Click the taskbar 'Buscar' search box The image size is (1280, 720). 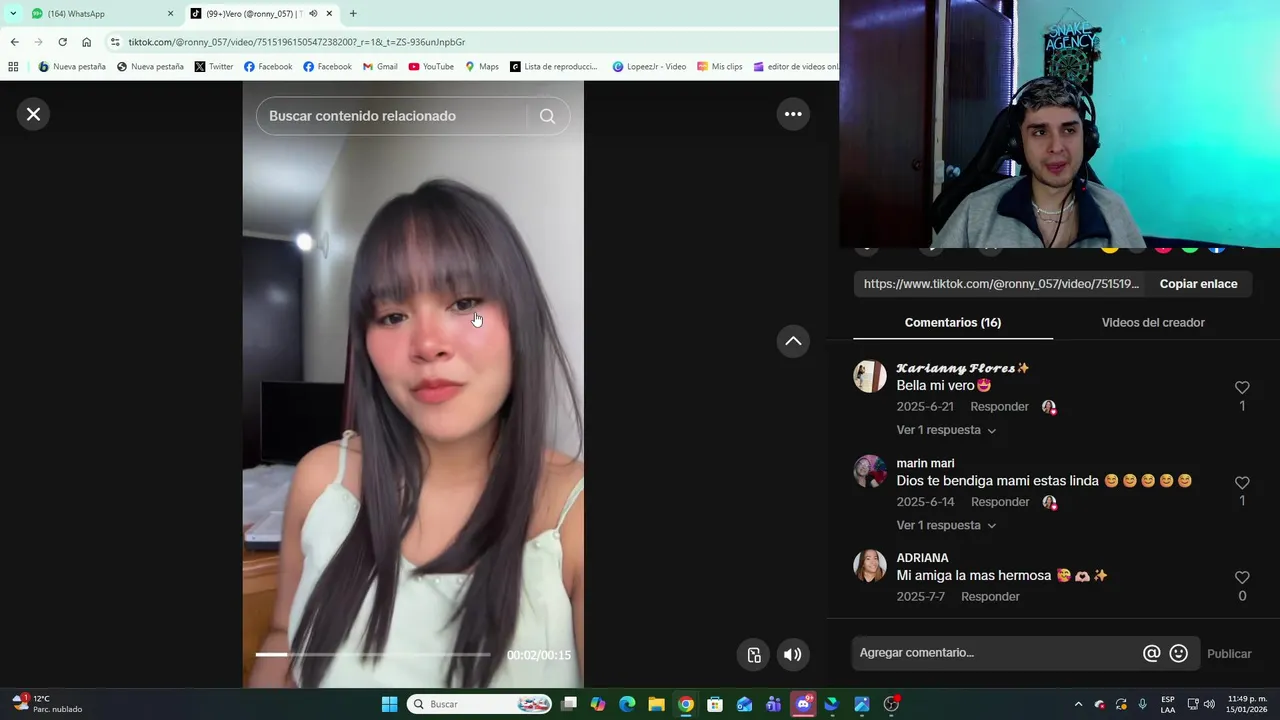[x=479, y=704]
